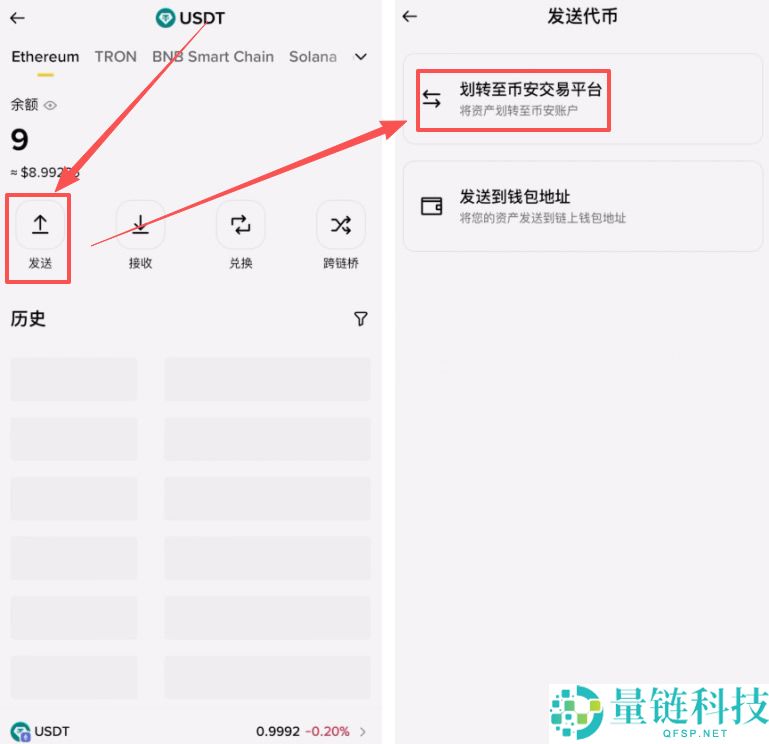Tap the 跨链桥 bridge shuffle icon

(341, 225)
